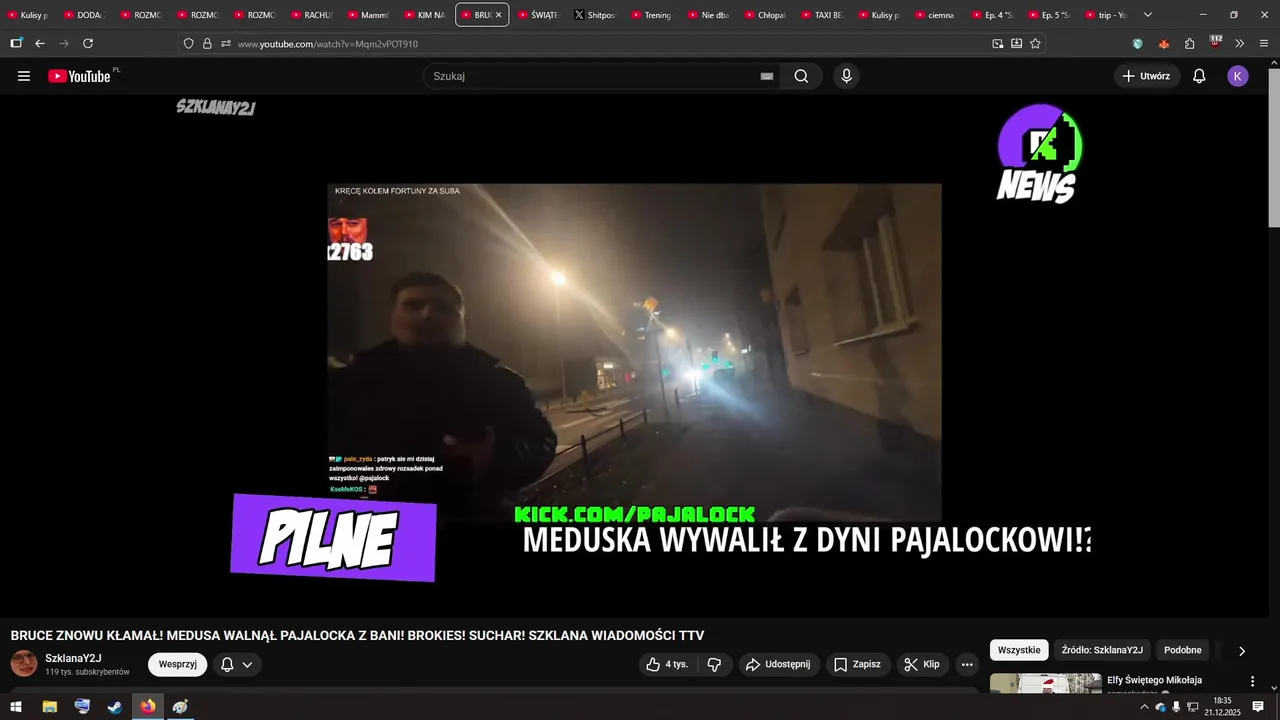Switch to the Trening tab

(652, 15)
